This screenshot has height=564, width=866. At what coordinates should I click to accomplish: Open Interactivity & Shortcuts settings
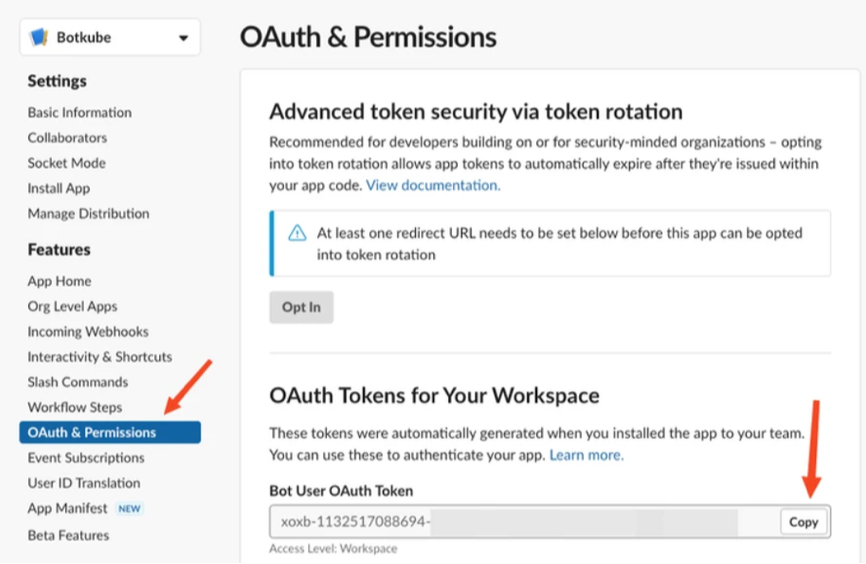[x=99, y=357]
